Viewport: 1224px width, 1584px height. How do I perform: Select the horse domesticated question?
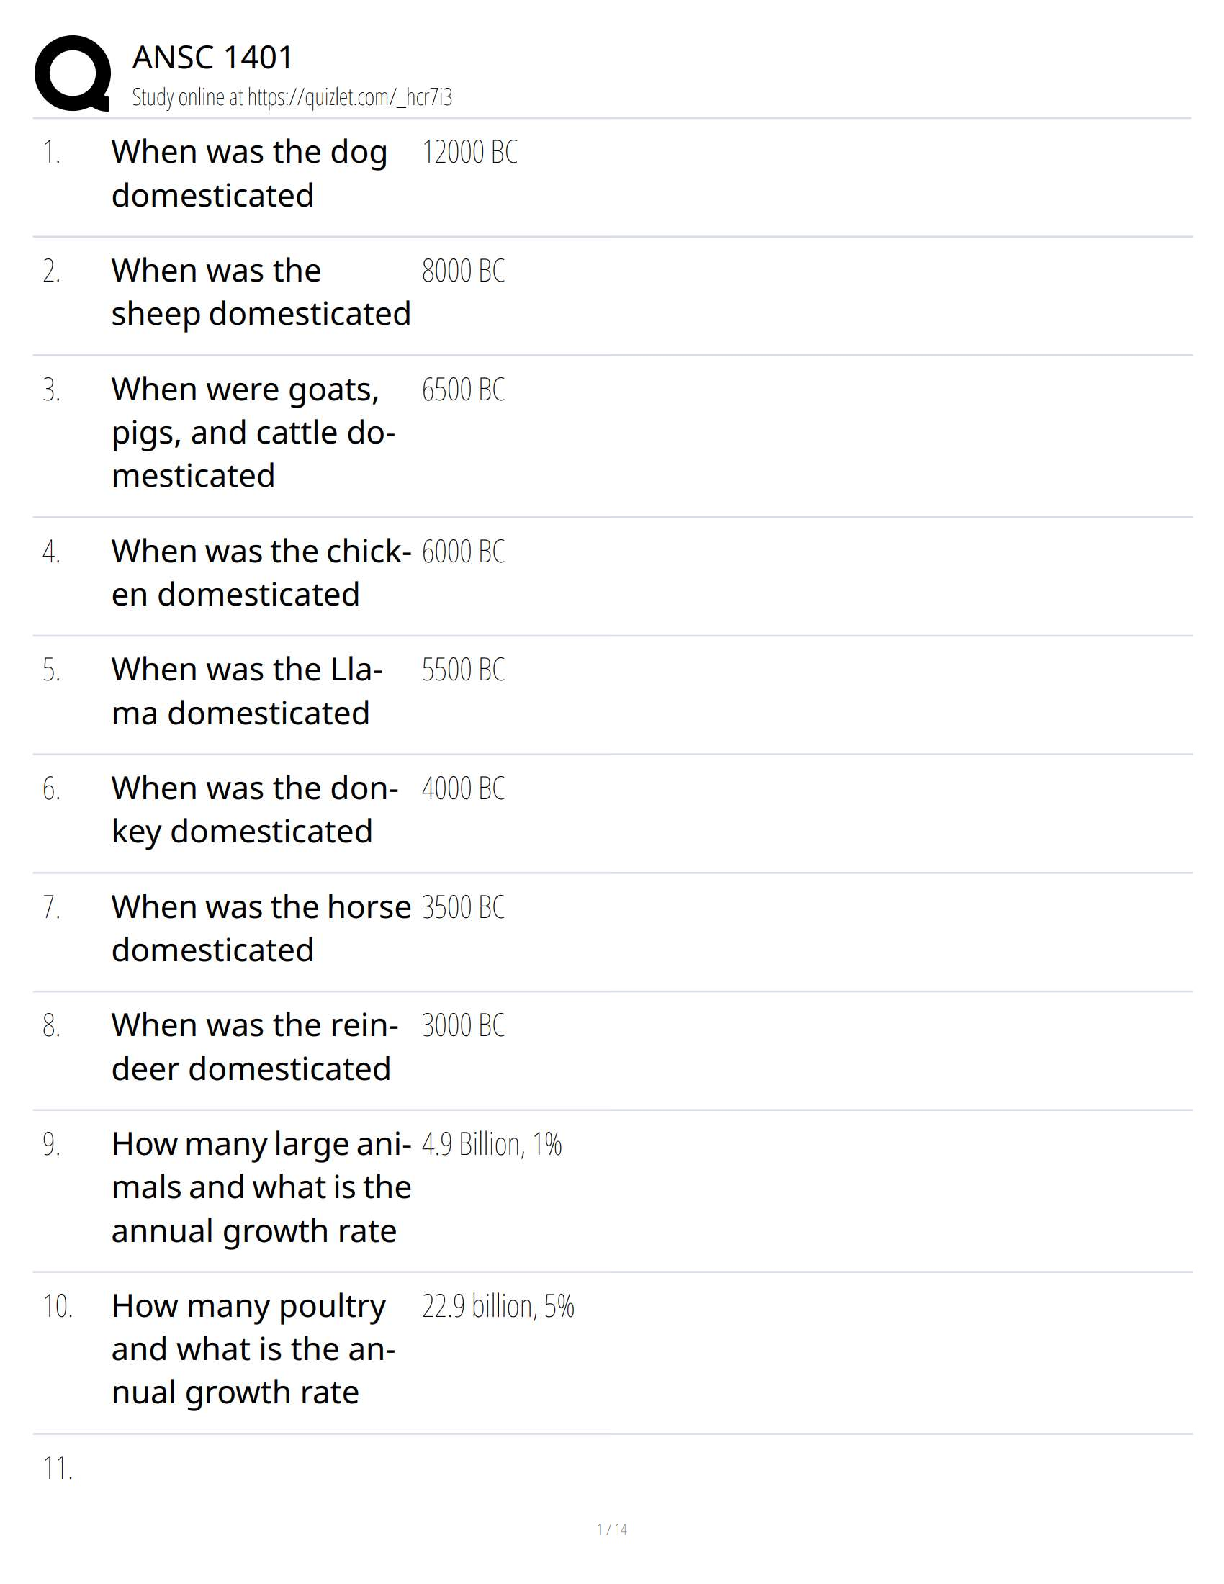[260, 928]
